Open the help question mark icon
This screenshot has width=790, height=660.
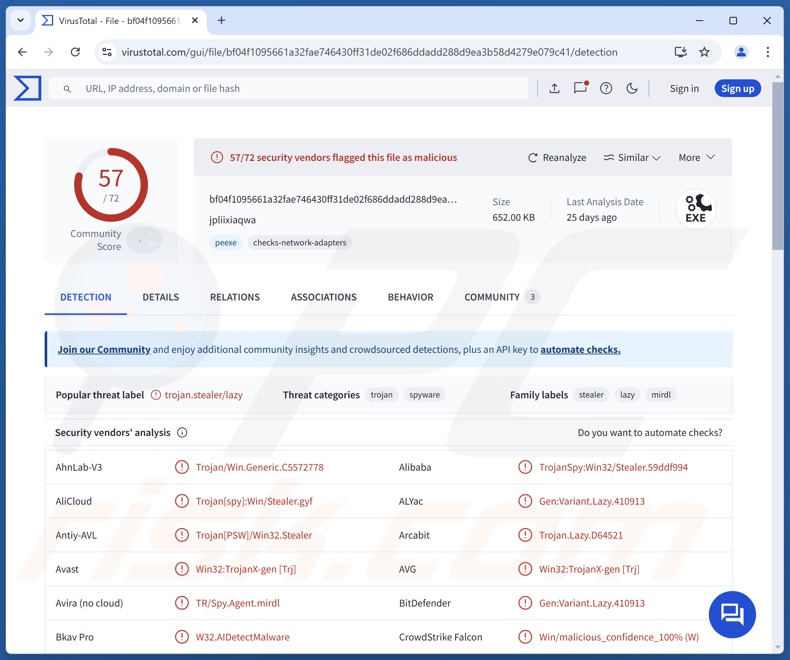(x=606, y=88)
